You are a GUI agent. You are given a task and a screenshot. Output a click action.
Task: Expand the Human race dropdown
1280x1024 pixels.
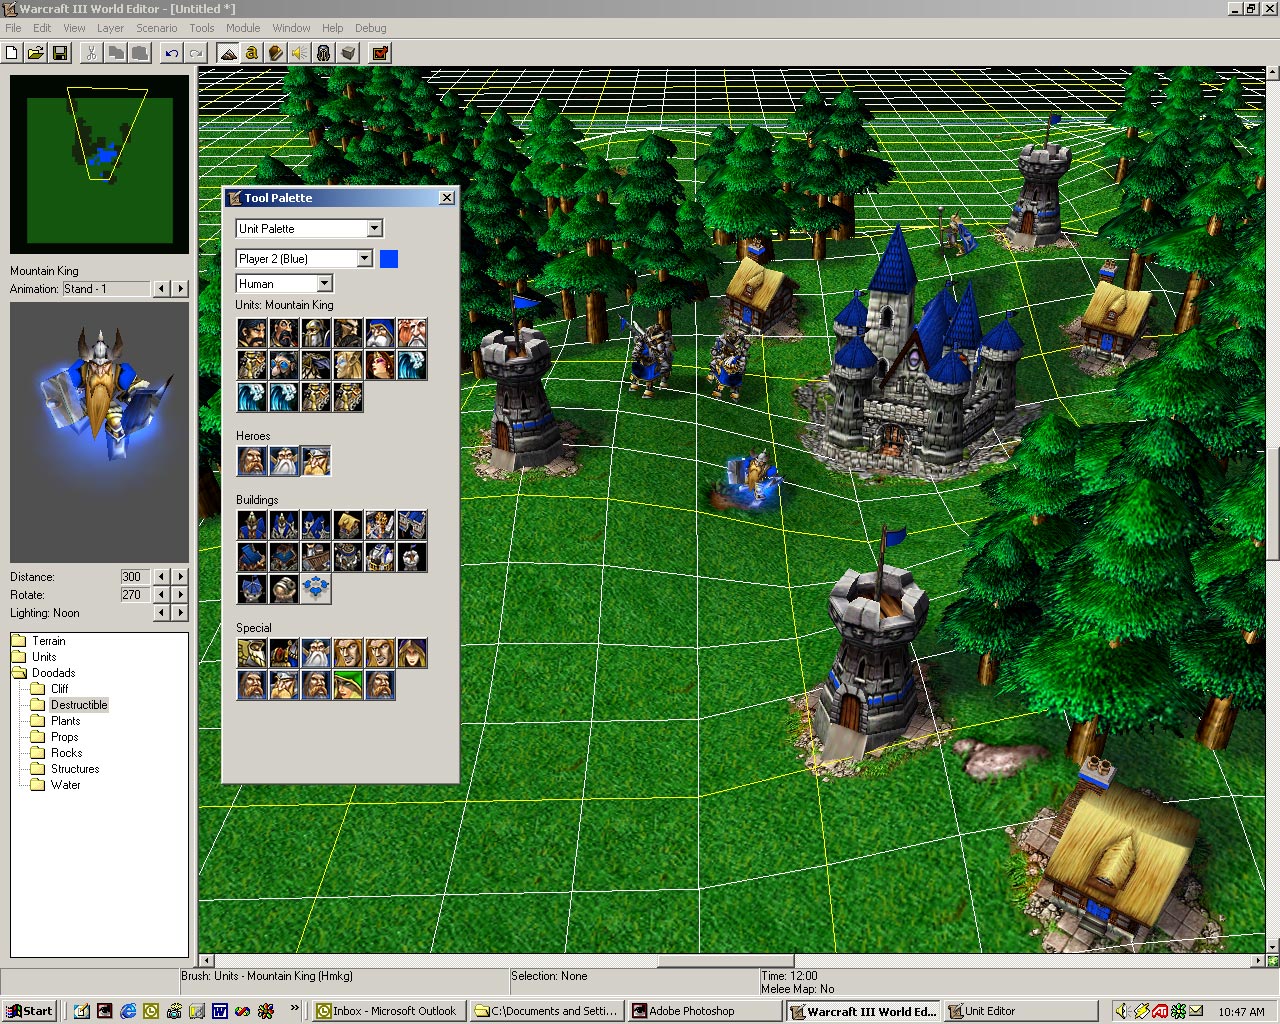[x=284, y=284]
